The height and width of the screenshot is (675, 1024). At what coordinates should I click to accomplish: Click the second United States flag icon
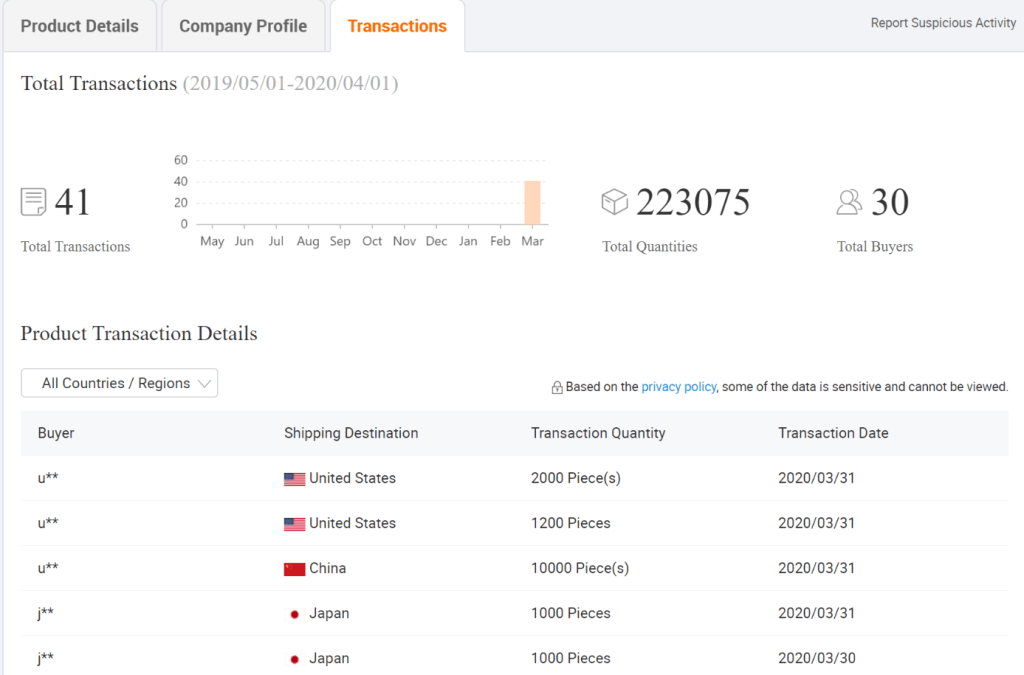click(294, 524)
